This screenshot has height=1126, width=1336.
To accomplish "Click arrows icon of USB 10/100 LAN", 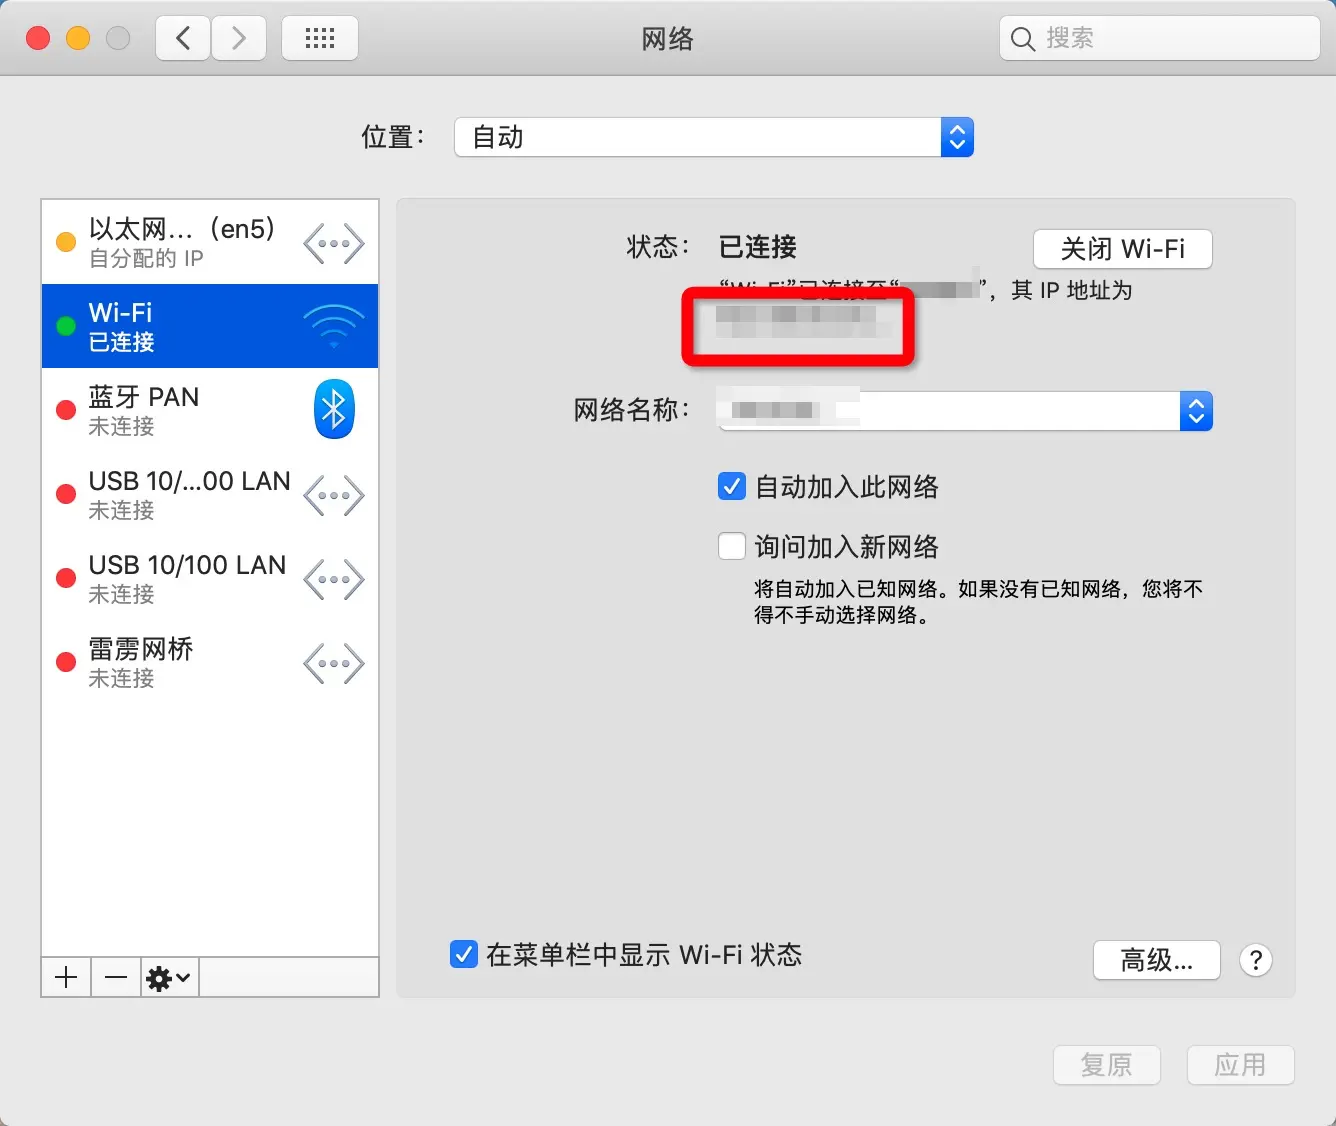I will tap(334, 579).
